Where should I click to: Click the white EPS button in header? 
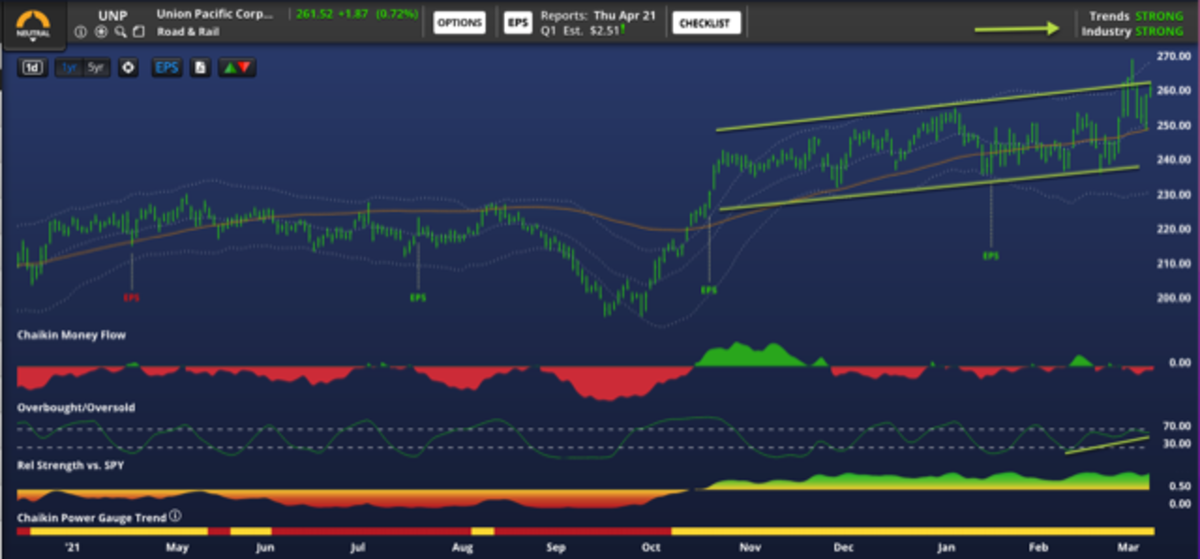point(517,23)
